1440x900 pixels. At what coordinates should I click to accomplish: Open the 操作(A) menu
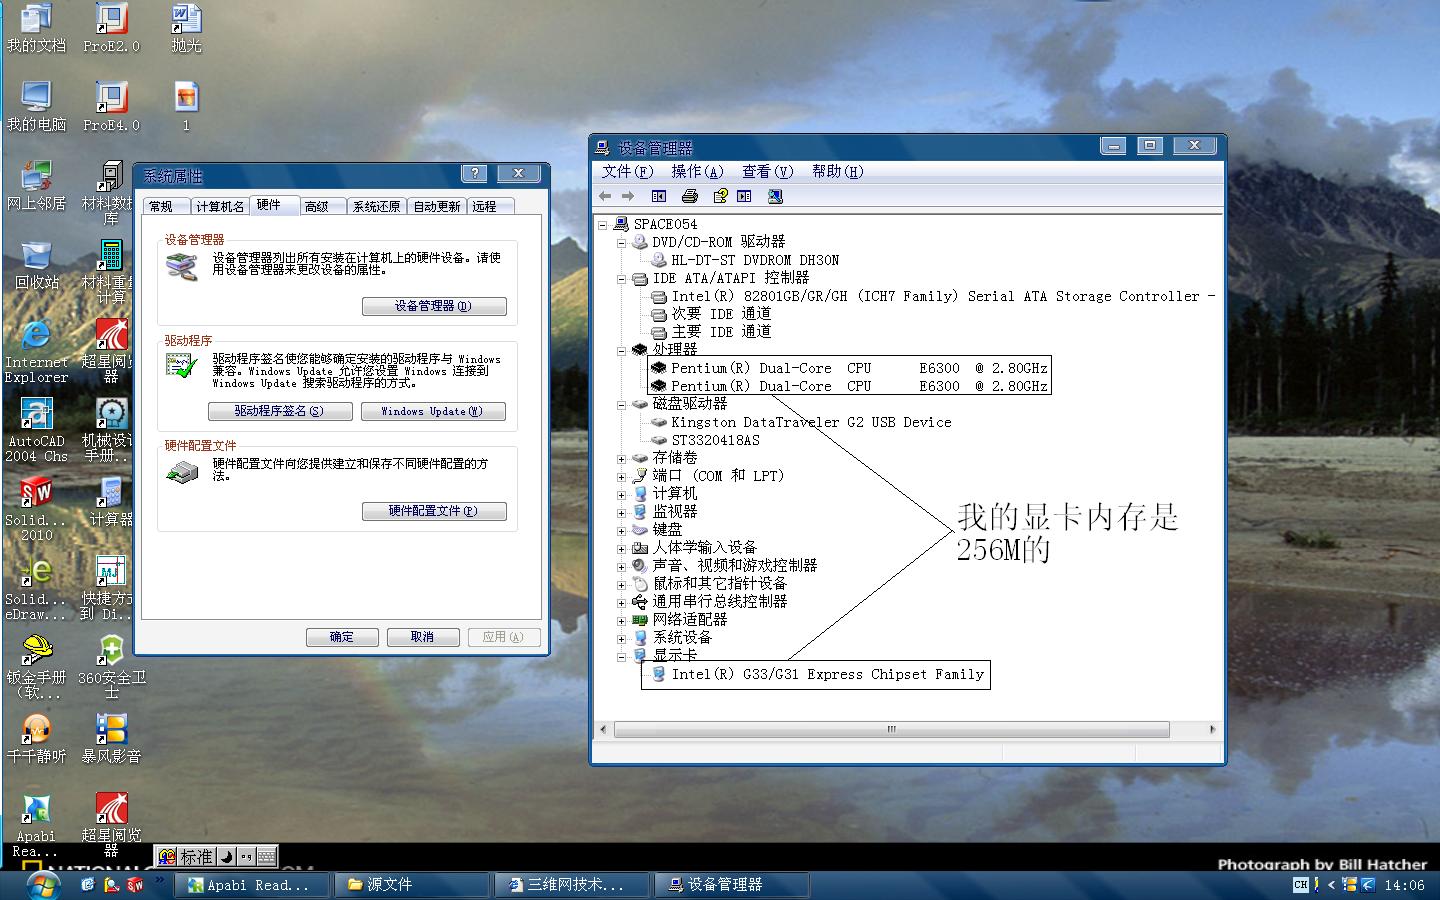(697, 171)
